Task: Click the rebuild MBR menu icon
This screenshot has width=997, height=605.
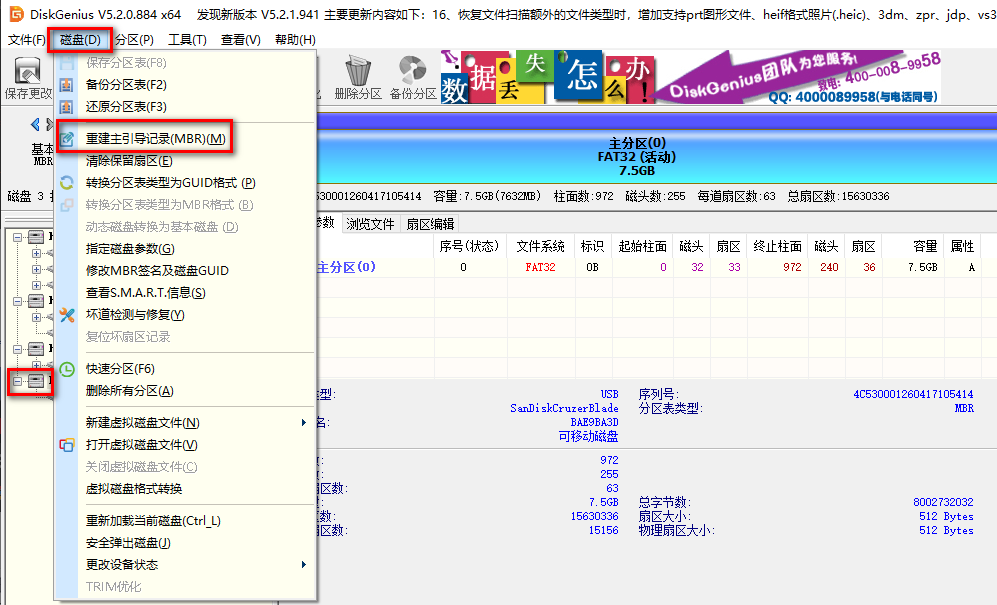Action: 67,139
